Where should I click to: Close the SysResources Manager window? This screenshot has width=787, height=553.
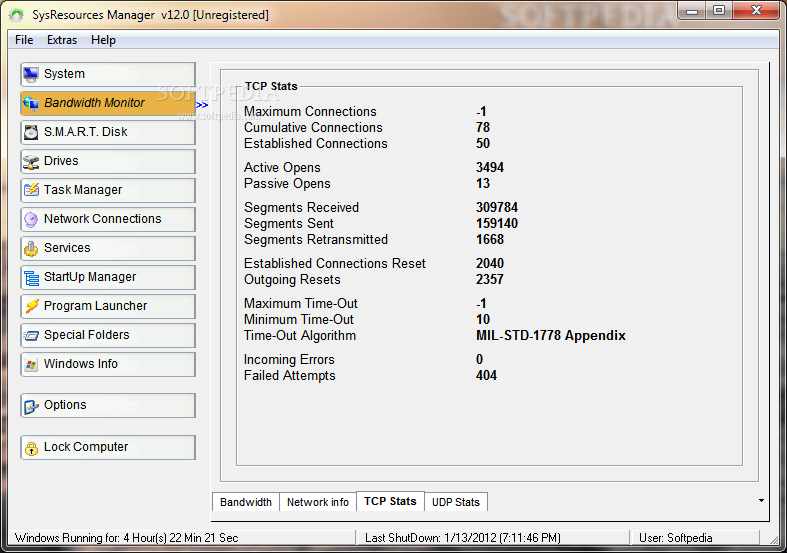756,11
